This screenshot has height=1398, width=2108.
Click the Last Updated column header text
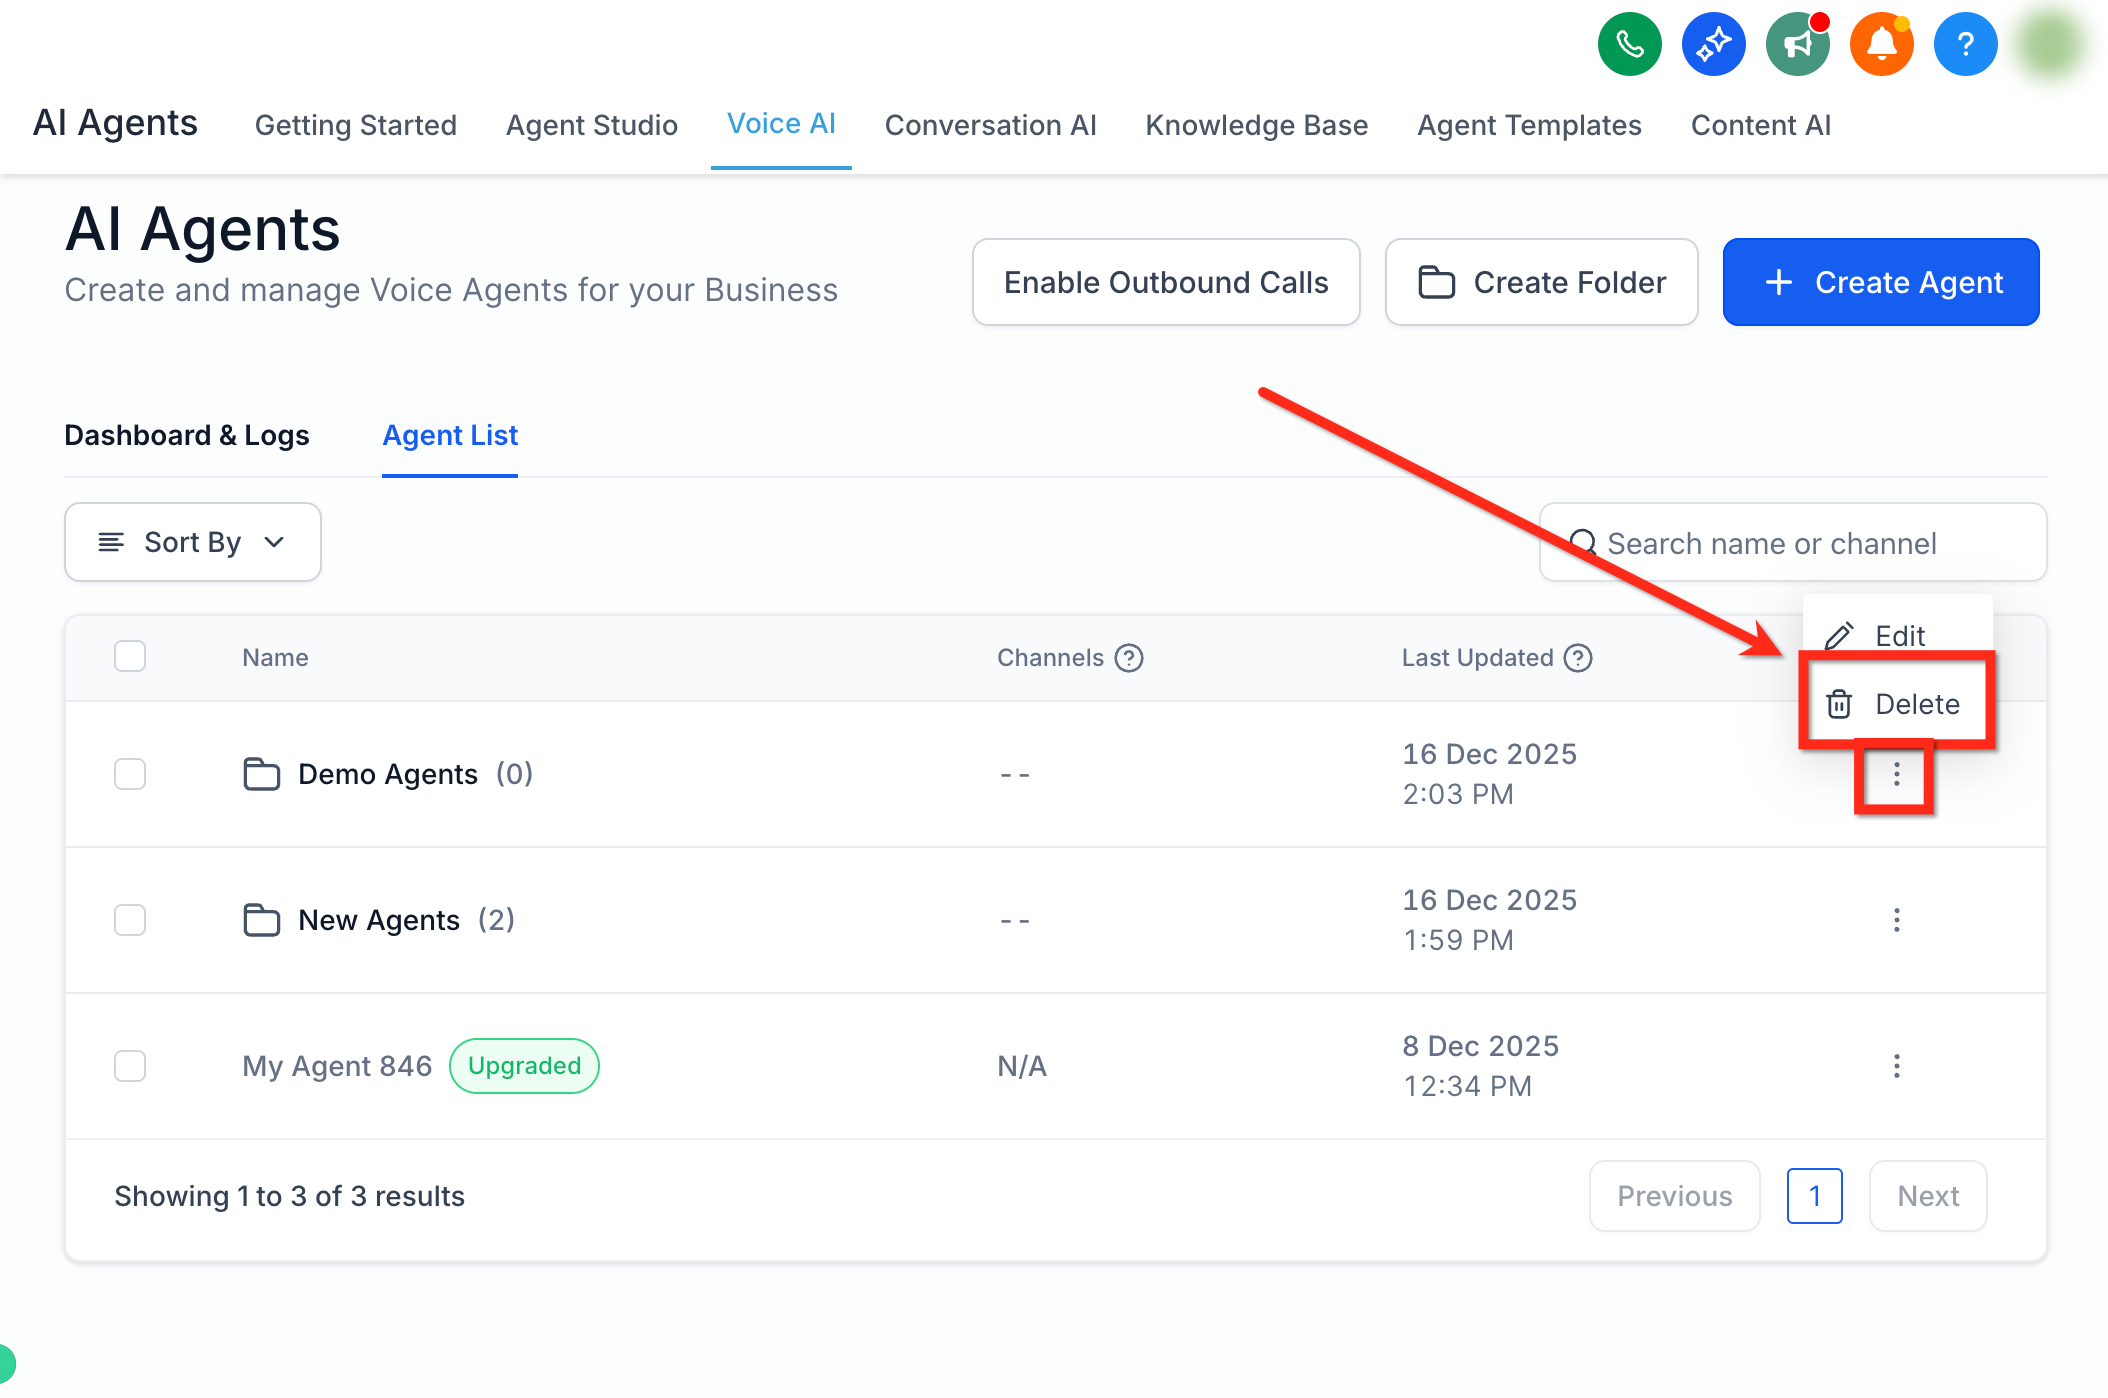(x=1477, y=658)
